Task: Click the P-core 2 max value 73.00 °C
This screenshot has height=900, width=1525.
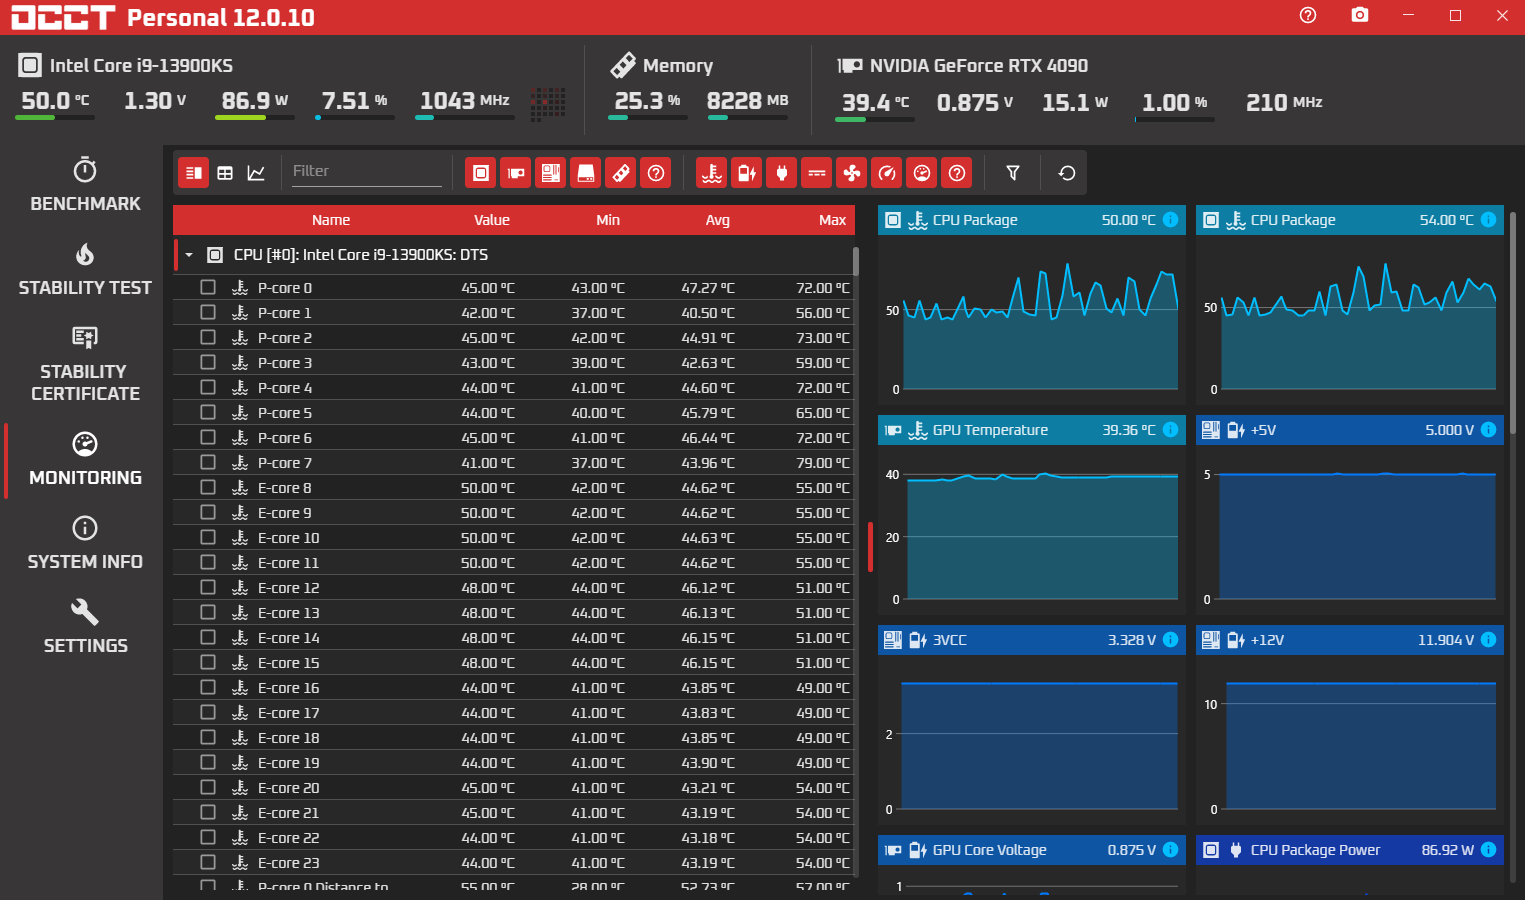Action: click(822, 337)
